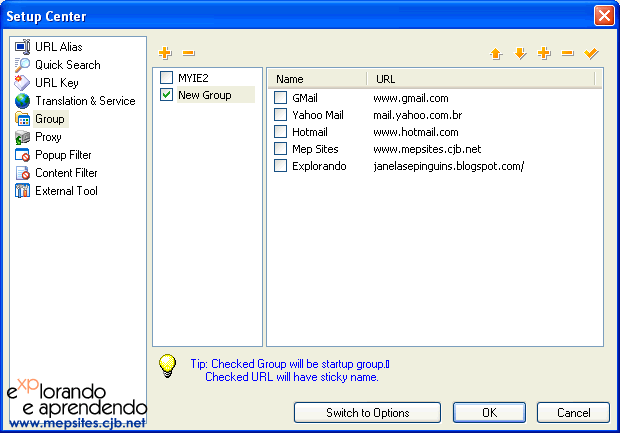This screenshot has height=433, width=620.
Task: Click the Group folder icon
Action: 22,119
